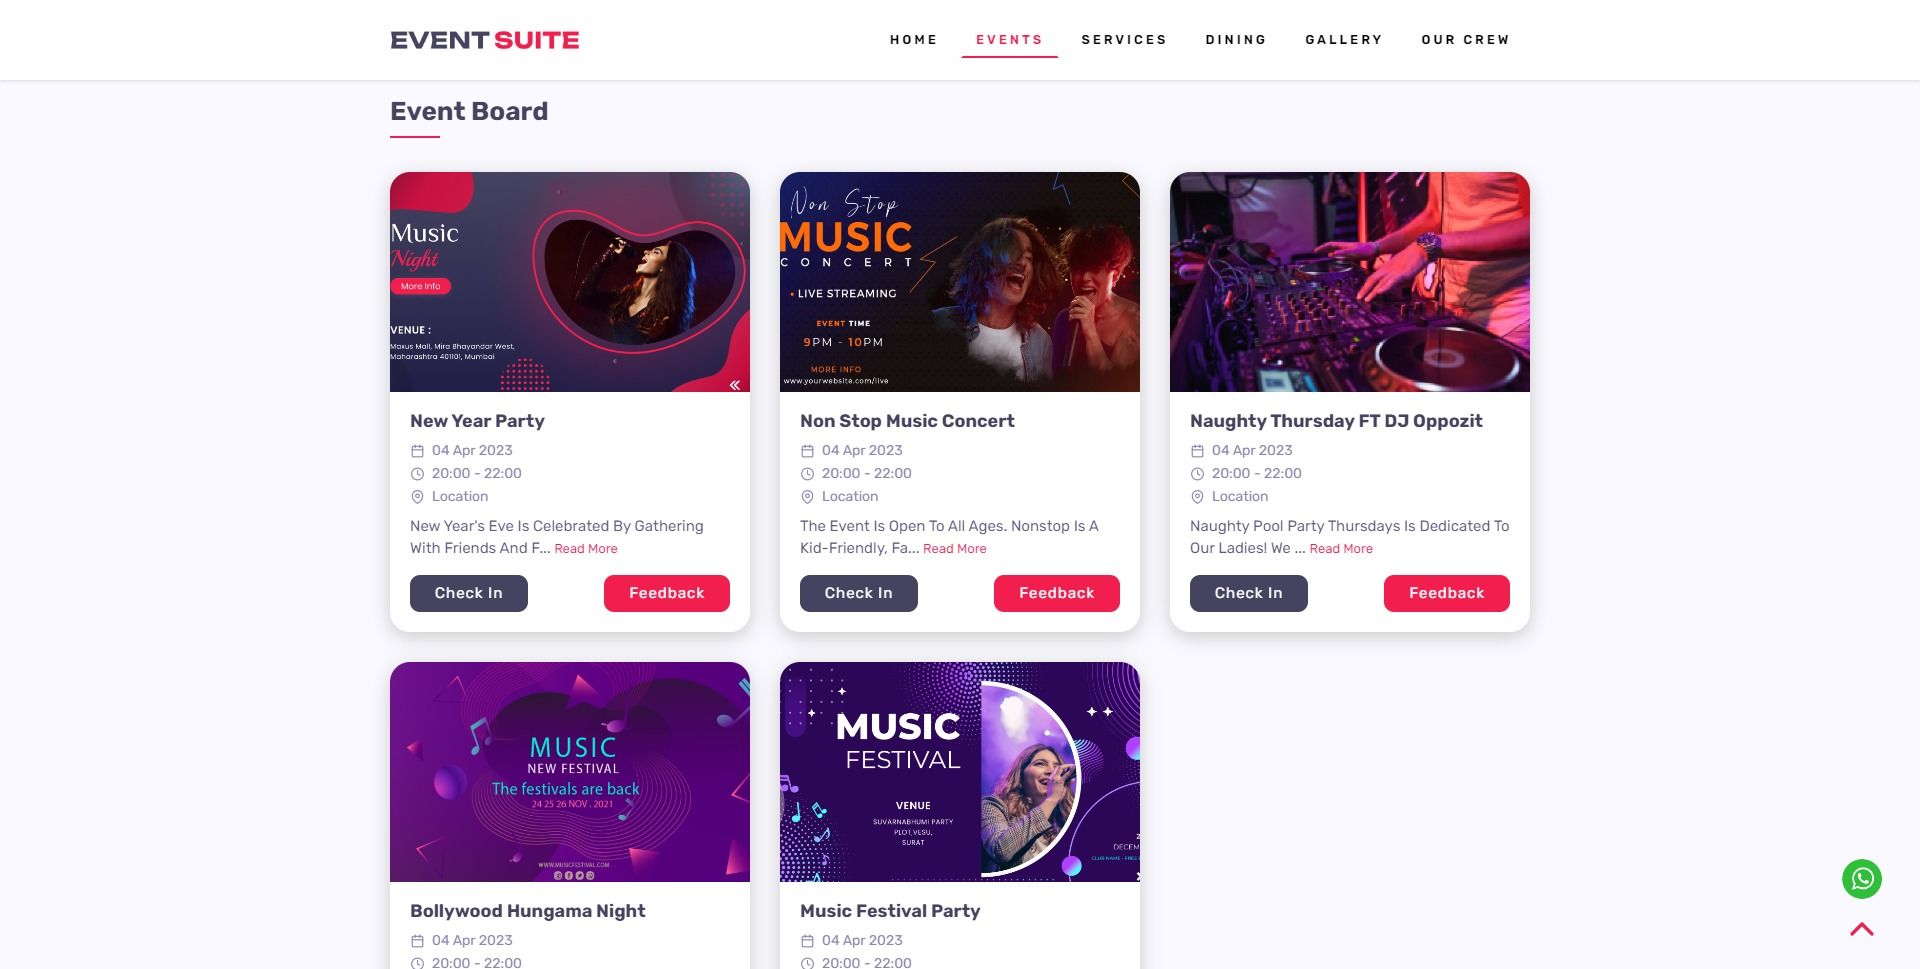Open the WhatsApp chat icon
1920x969 pixels.
coord(1861,879)
